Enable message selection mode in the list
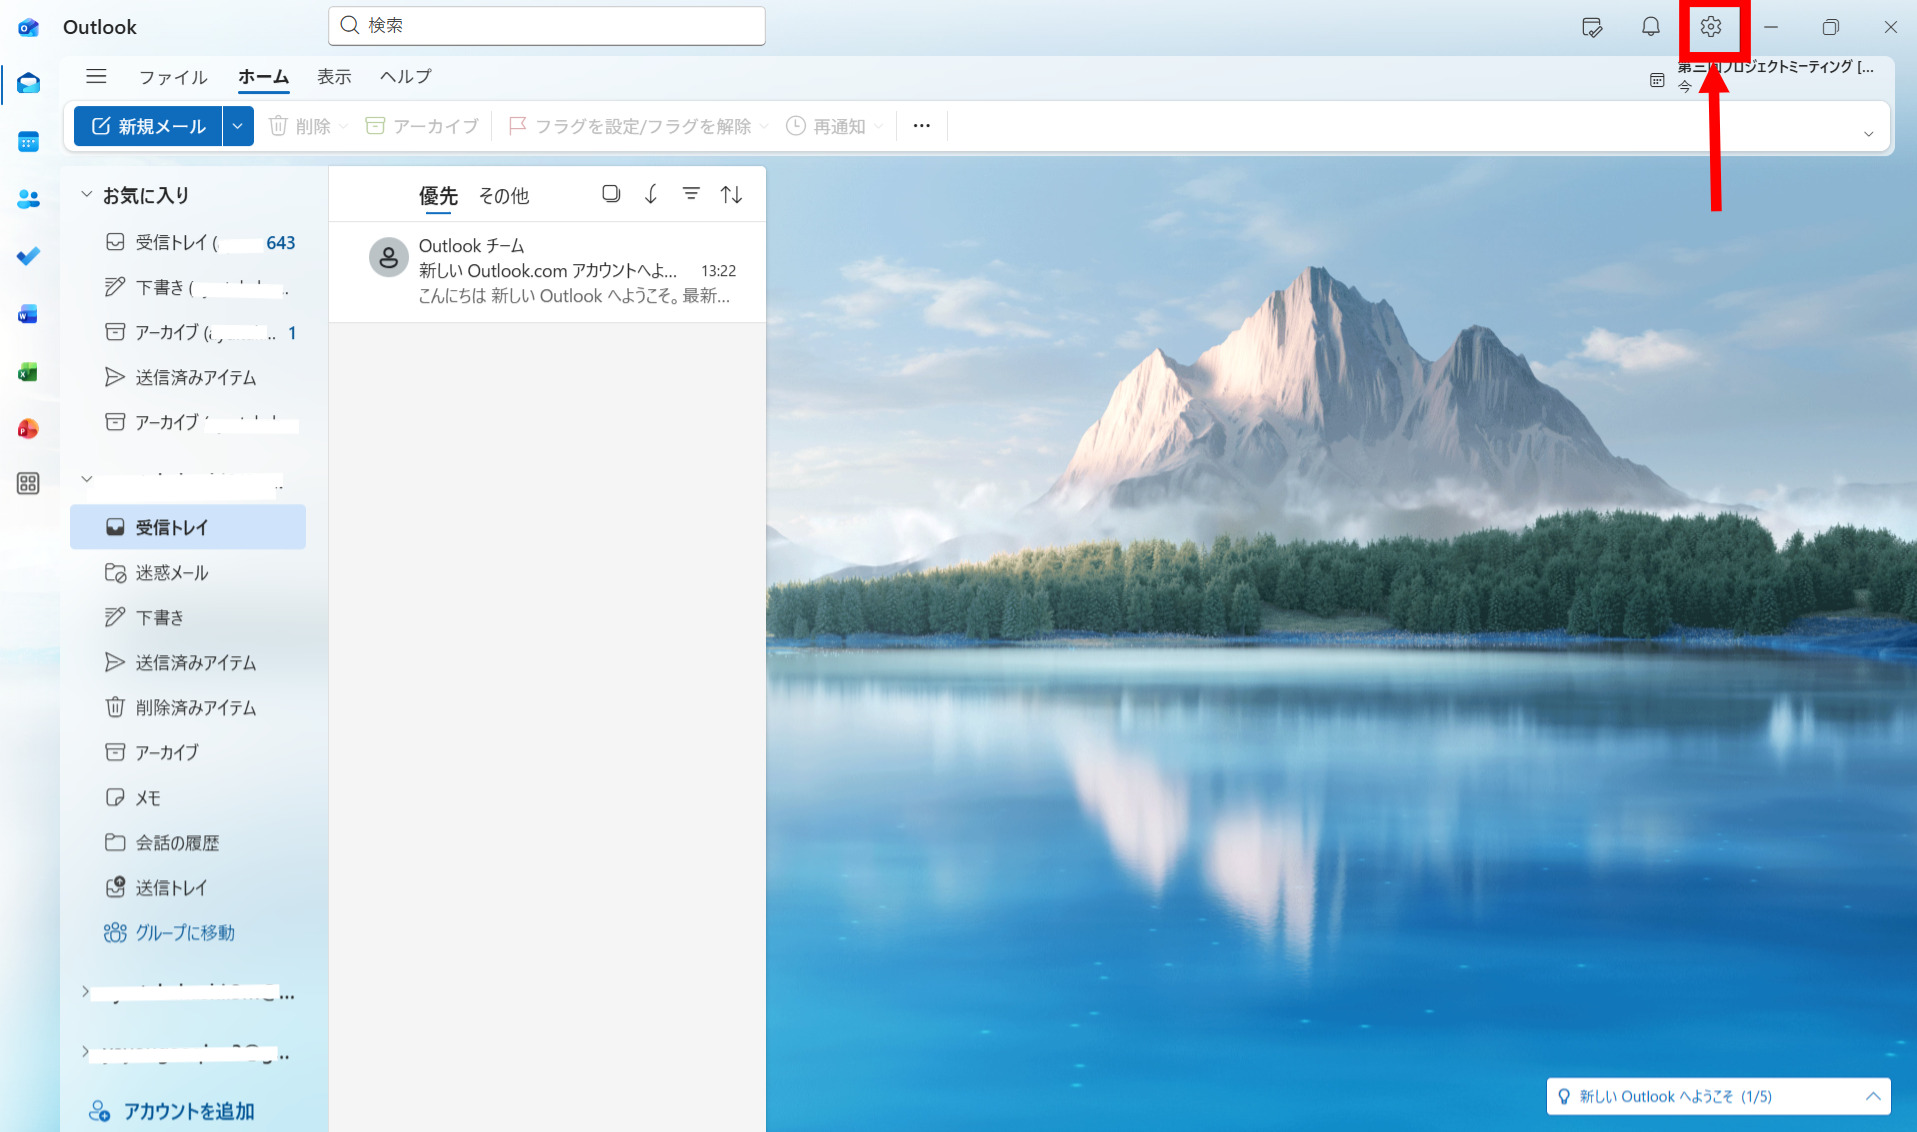Viewport: 1917px width, 1132px height. (x=611, y=193)
